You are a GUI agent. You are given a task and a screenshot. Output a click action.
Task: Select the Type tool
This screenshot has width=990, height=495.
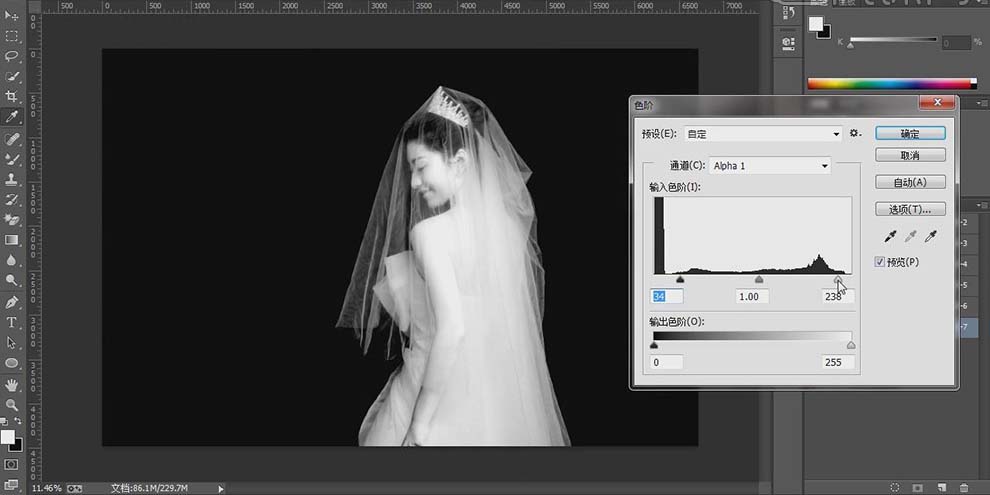[12, 322]
